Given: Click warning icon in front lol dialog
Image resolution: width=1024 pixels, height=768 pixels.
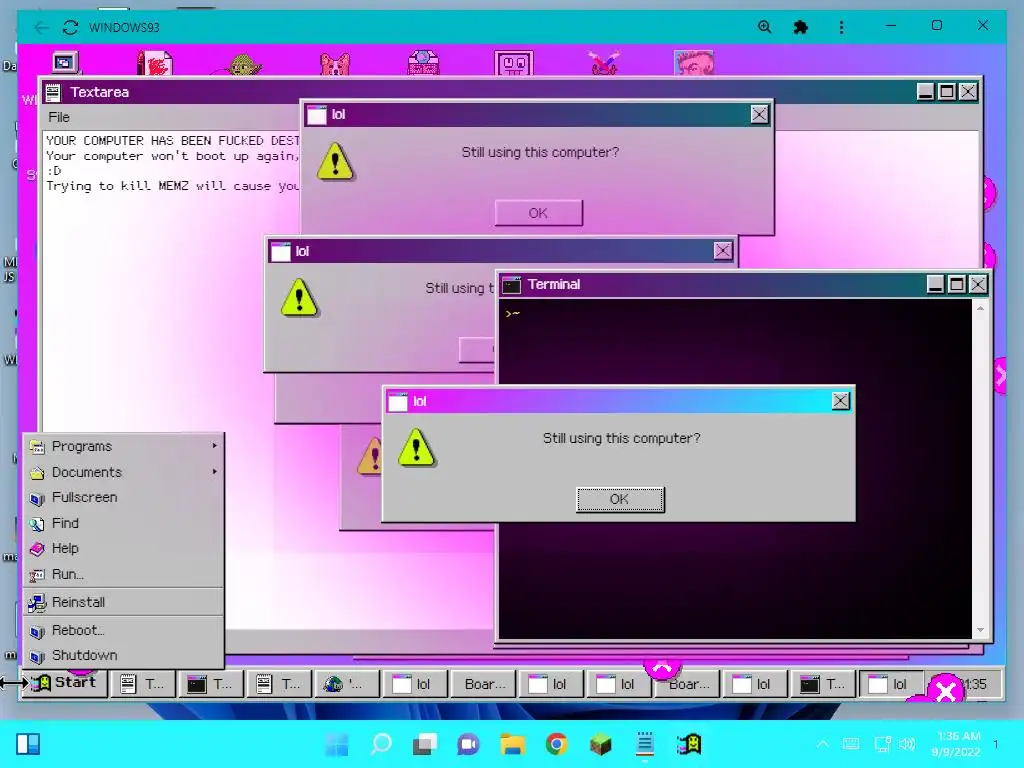Looking at the screenshot, I should [417, 447].
